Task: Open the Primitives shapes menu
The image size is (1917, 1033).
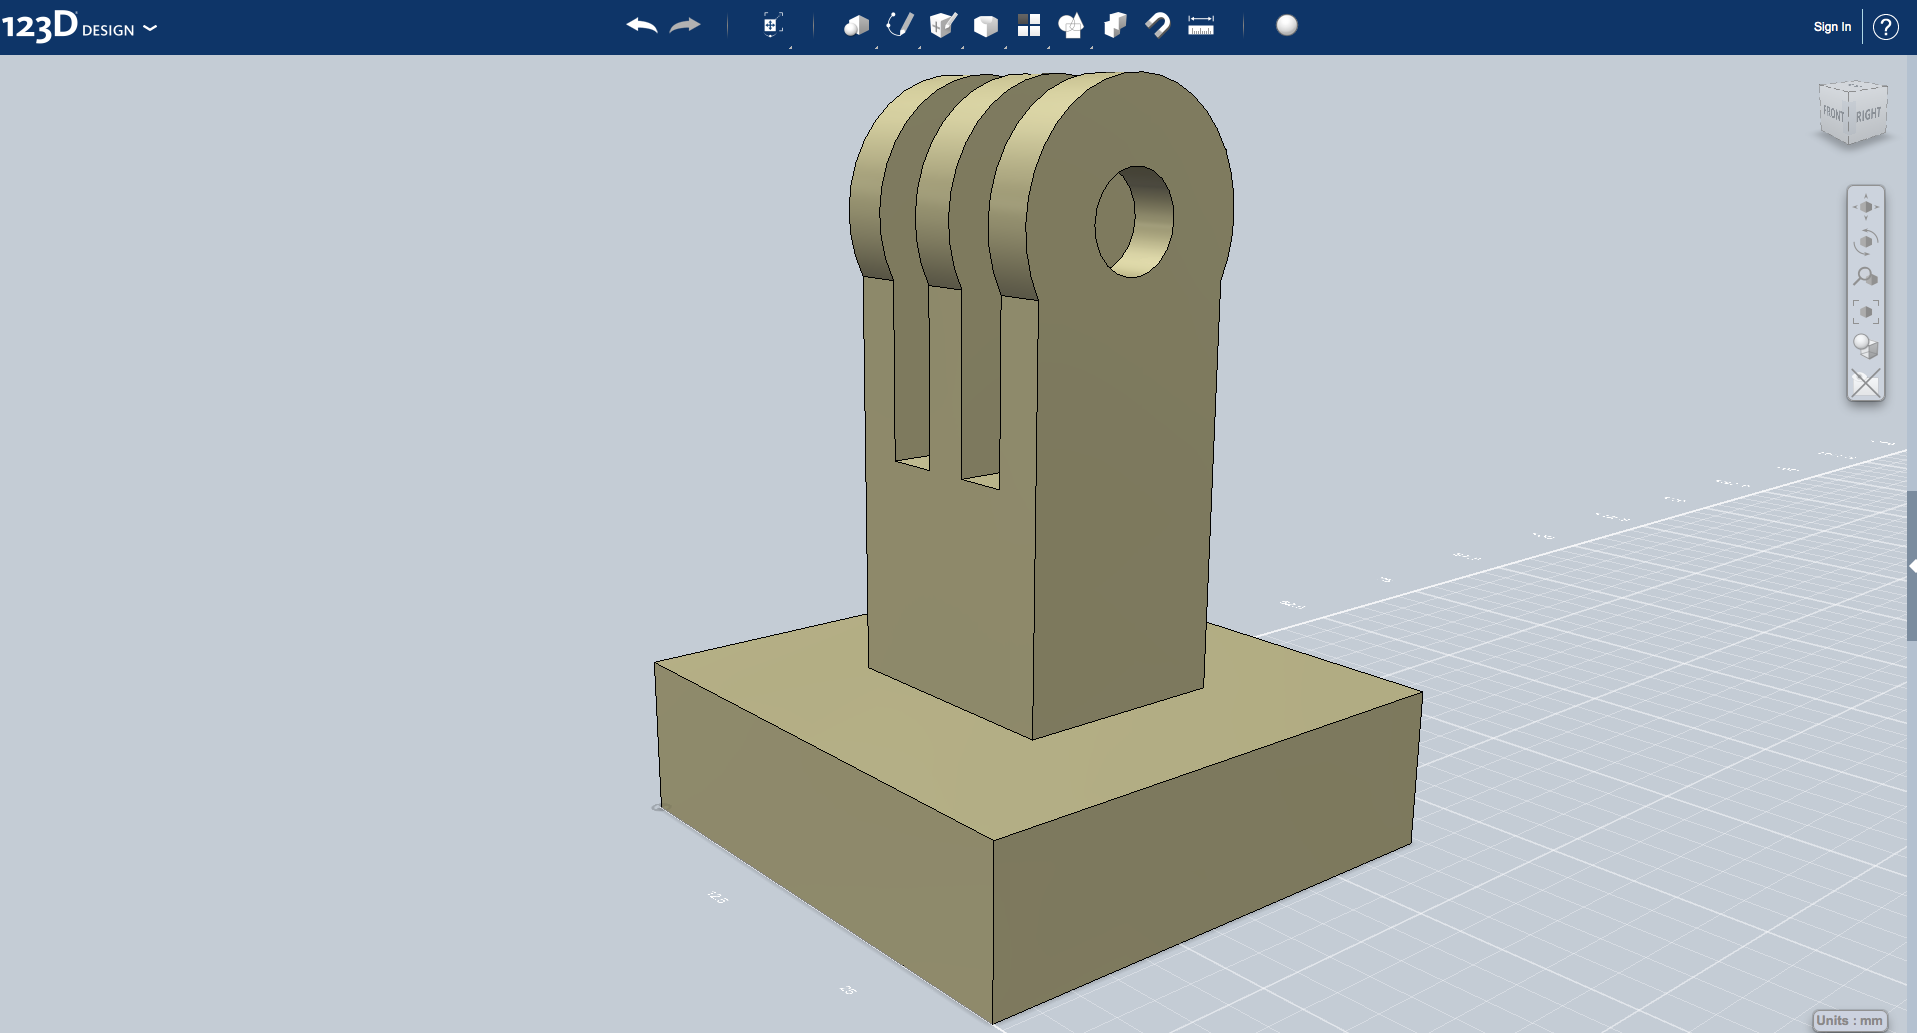Action: point(857,26)
